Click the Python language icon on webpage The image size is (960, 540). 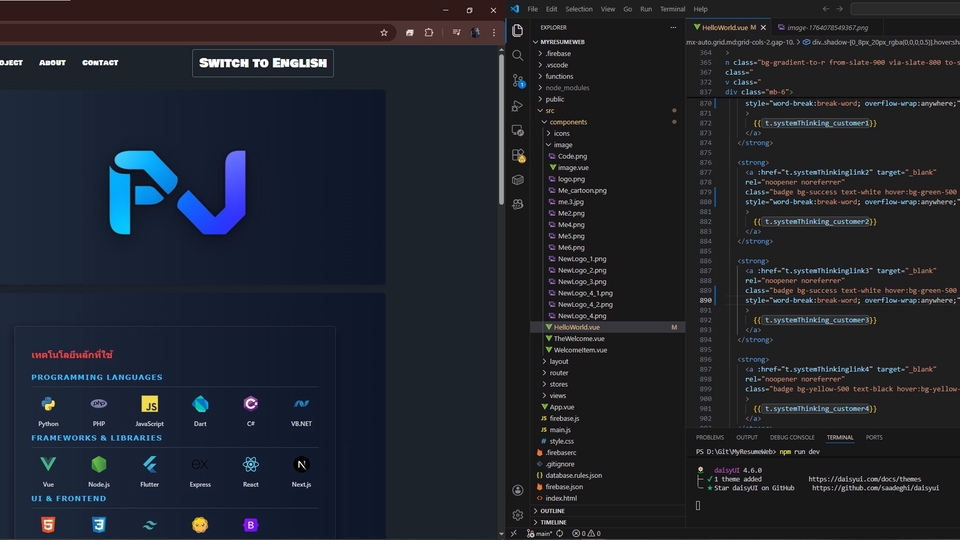pyautogui.click(x=48, y=404)
